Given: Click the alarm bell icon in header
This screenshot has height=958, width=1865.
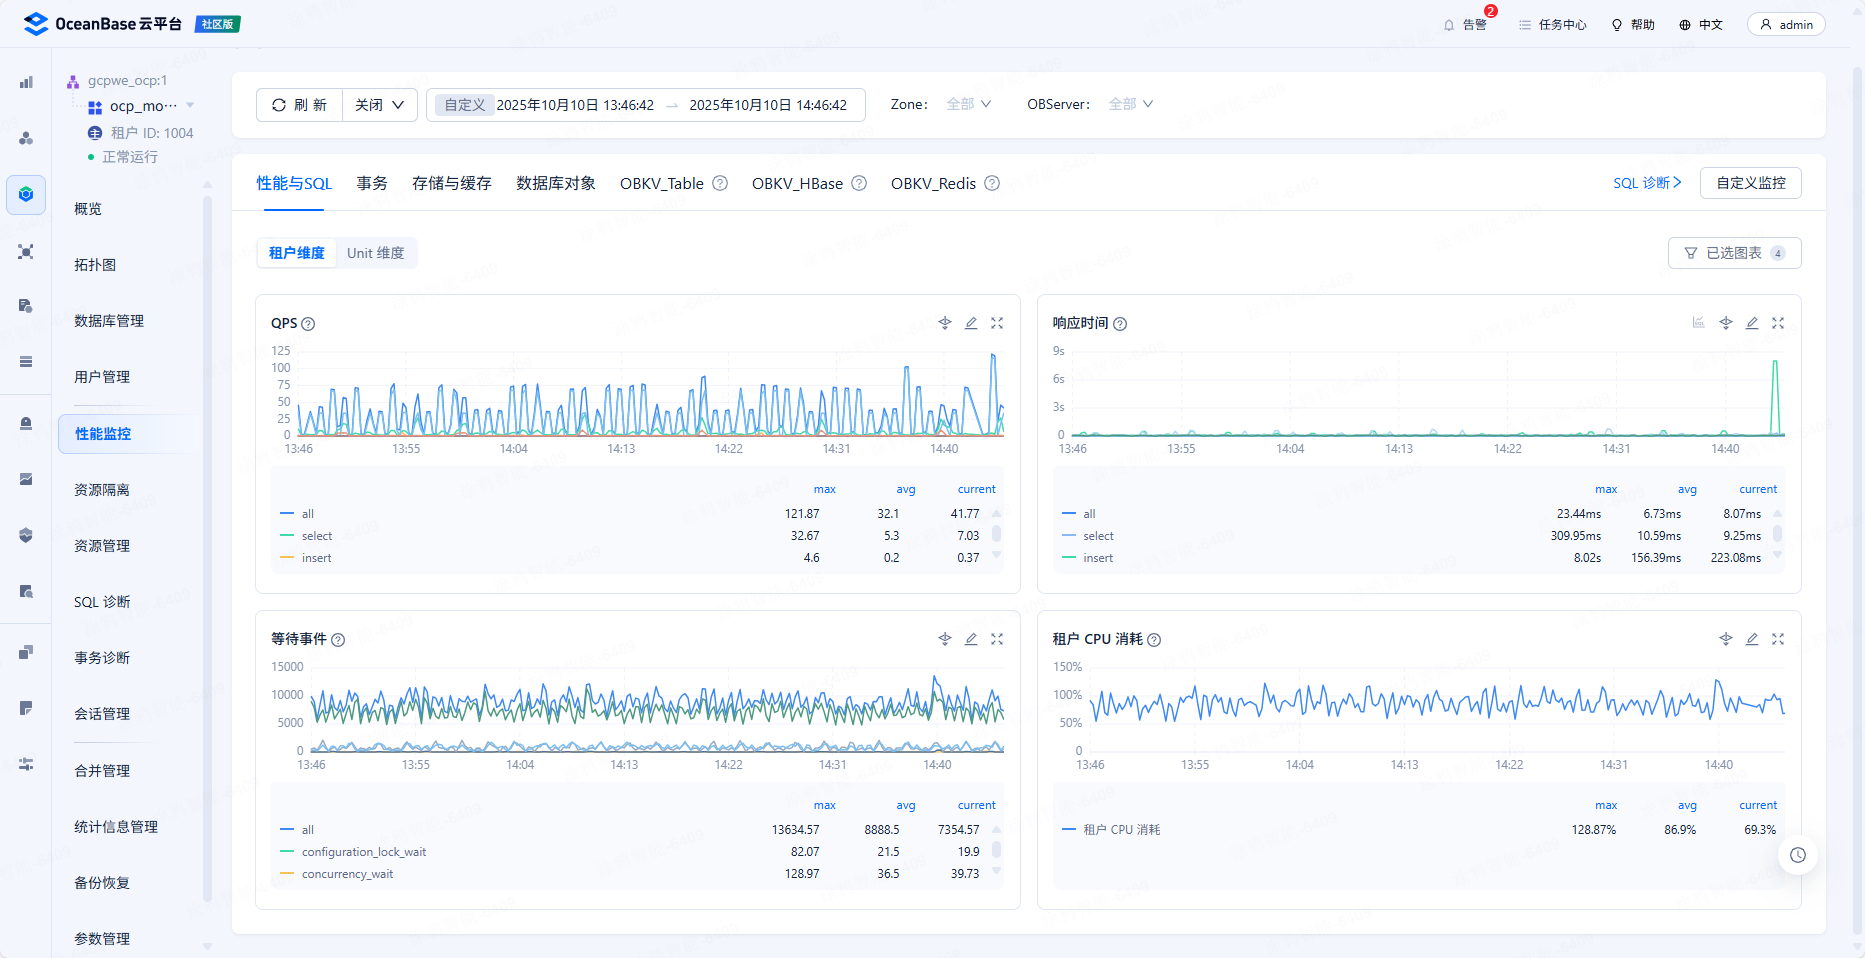Looking at the screenshot, I should coord(1449,25).
